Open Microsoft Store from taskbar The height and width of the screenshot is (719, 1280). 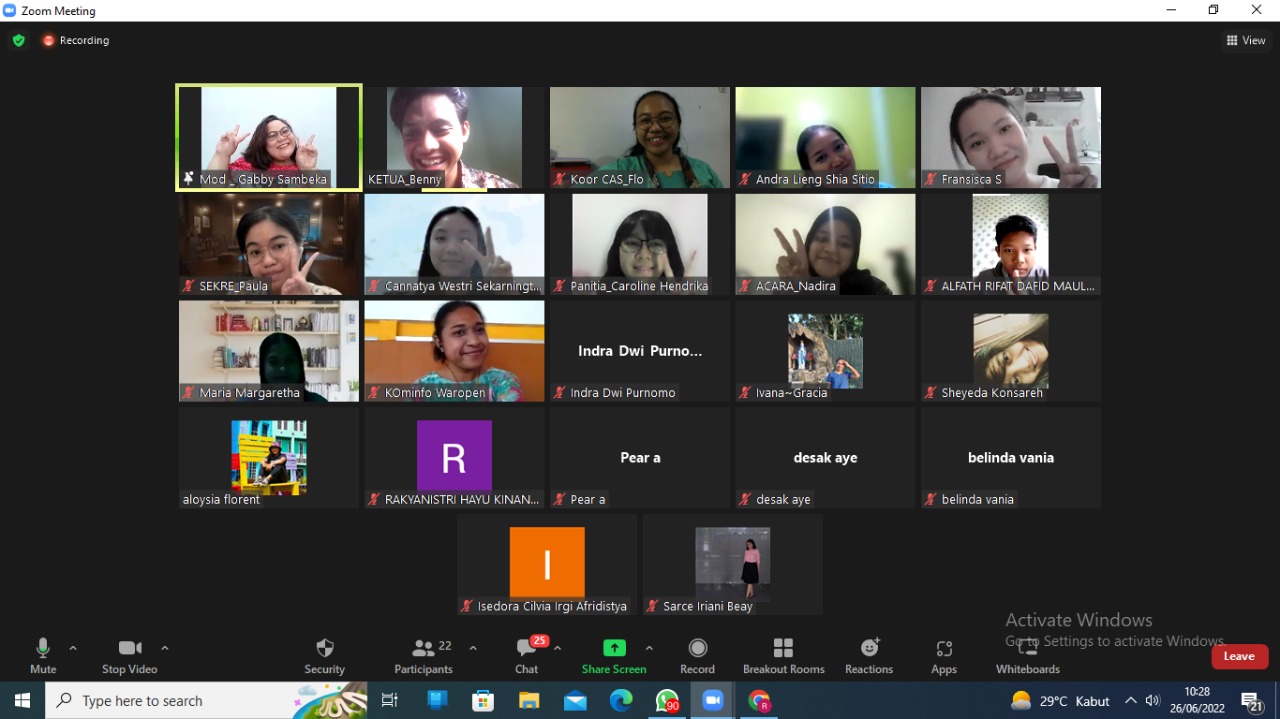click(x=483, y=700)
